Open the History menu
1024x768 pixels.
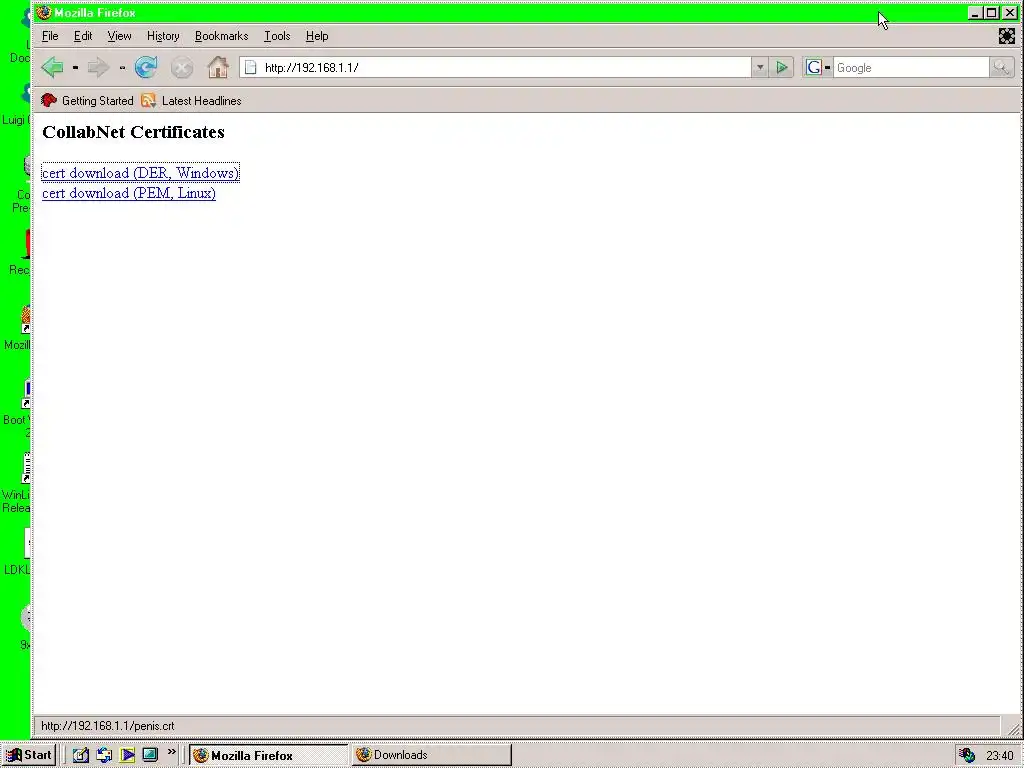(x=163, y=36)
